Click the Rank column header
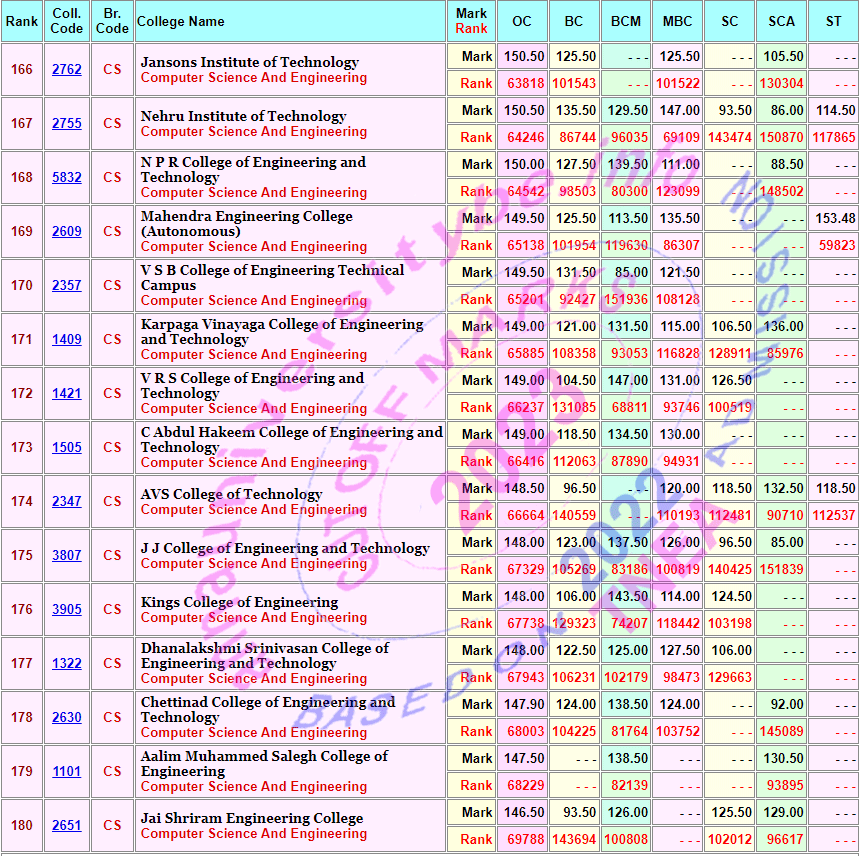 [x=21, y=21]
